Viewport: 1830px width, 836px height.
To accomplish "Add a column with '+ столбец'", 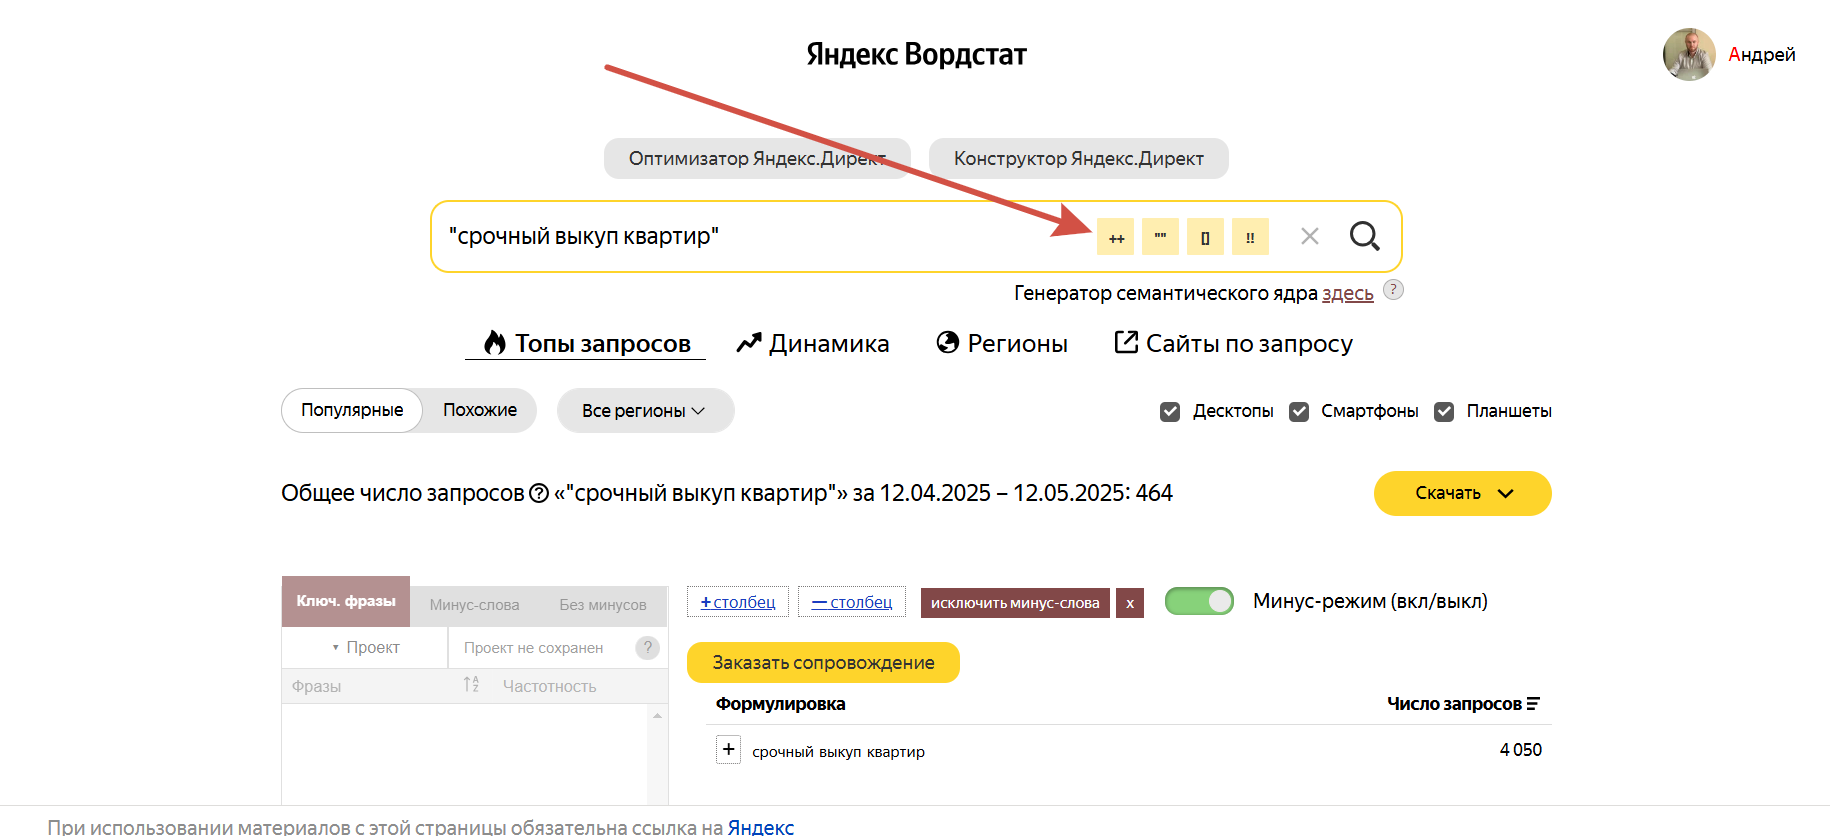I will click(738, 602).
